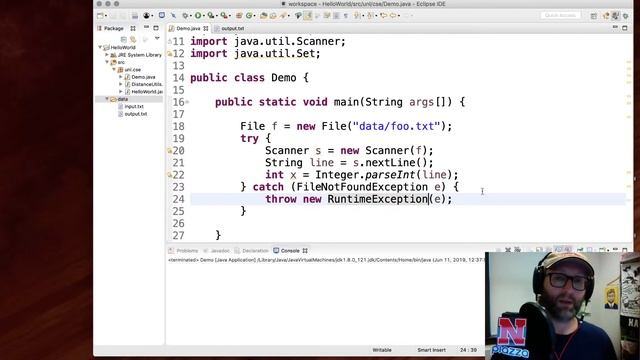
Task: Open the Package Explorer view menu arrow
Action: pos(157,38)
